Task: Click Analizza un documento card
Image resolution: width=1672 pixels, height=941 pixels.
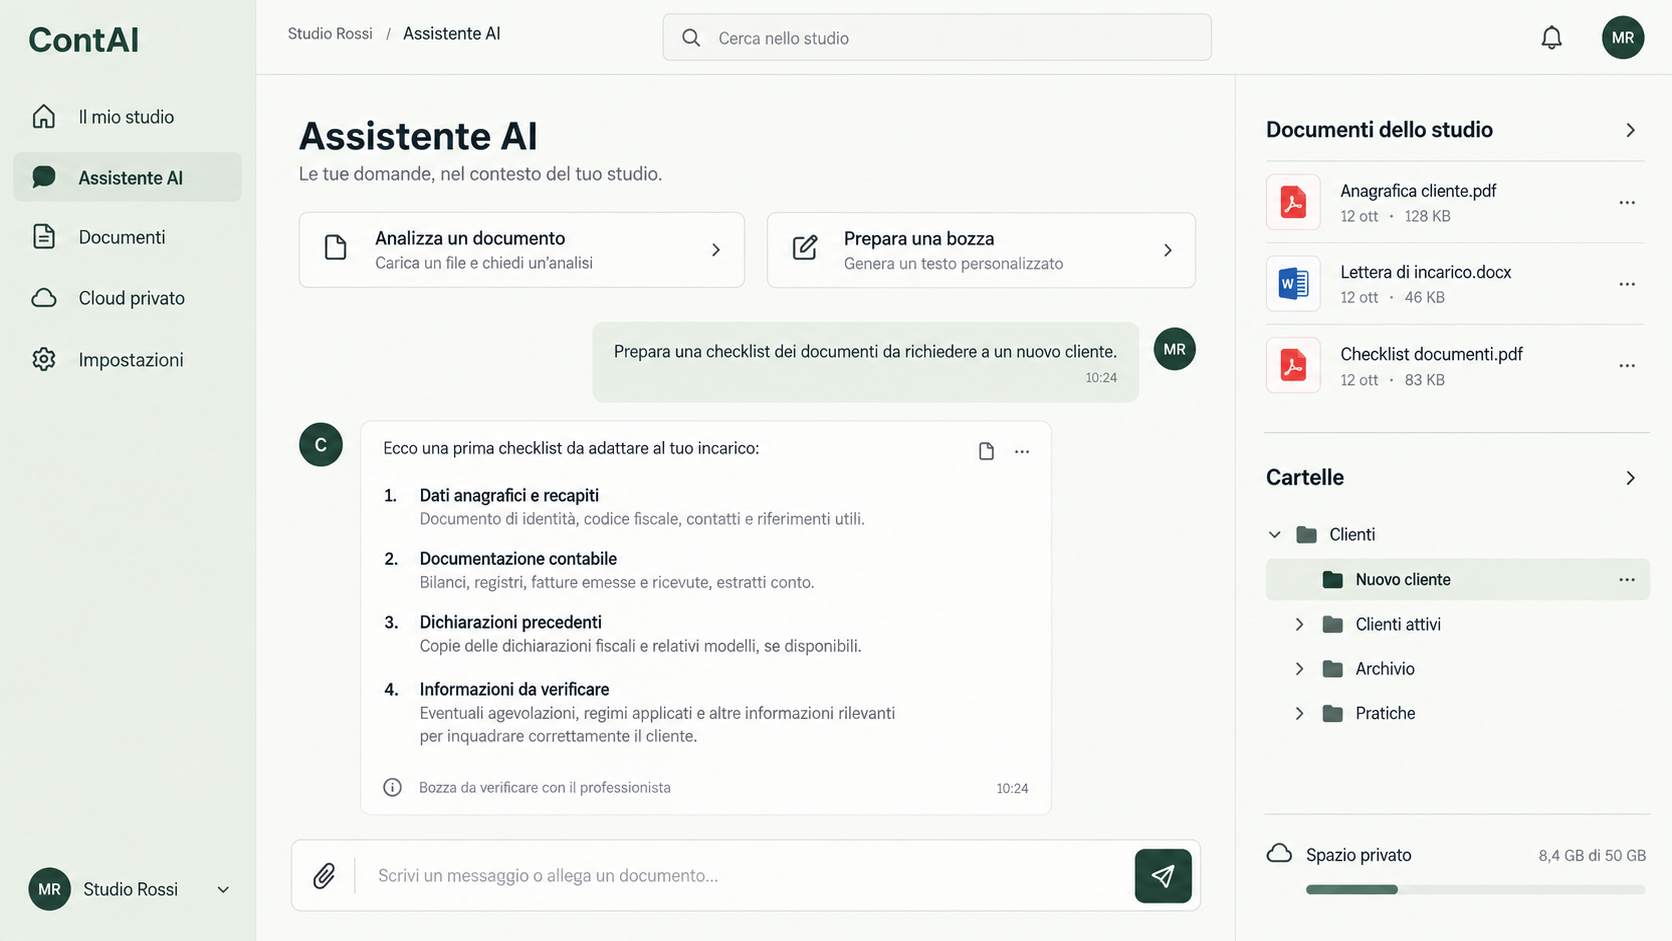Action: click(522, 250)
